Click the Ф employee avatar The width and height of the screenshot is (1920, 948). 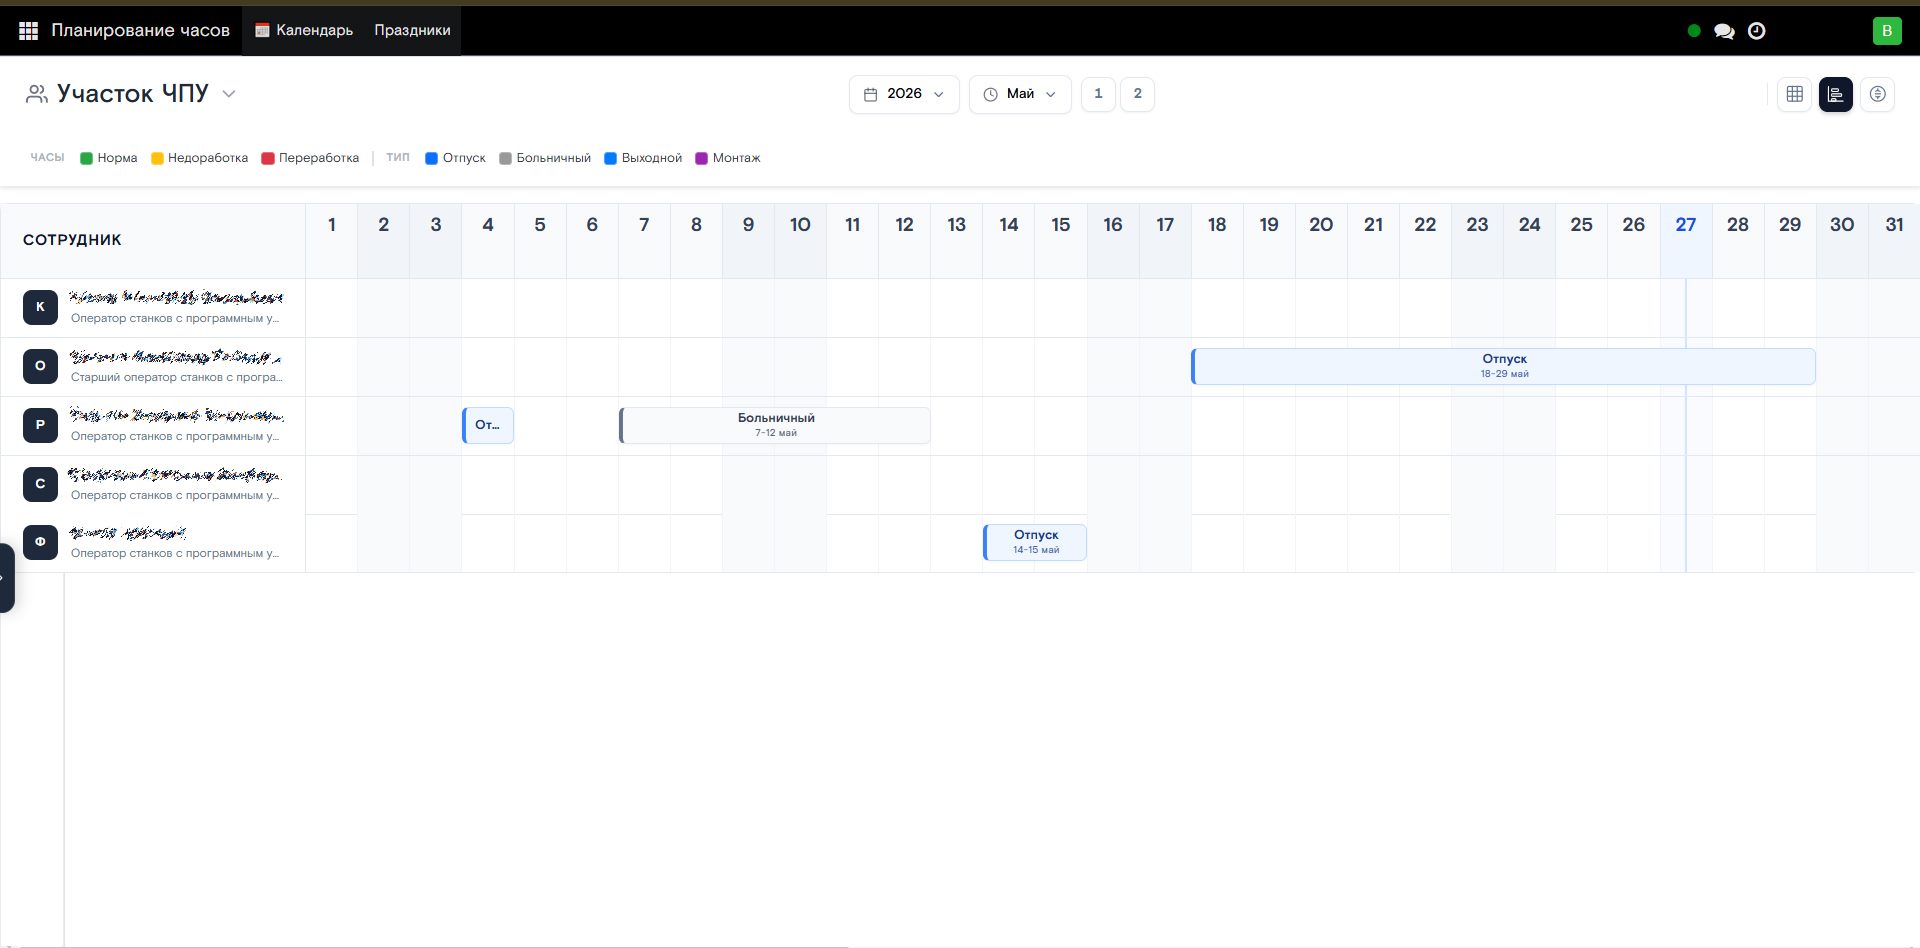click(40, 542)
